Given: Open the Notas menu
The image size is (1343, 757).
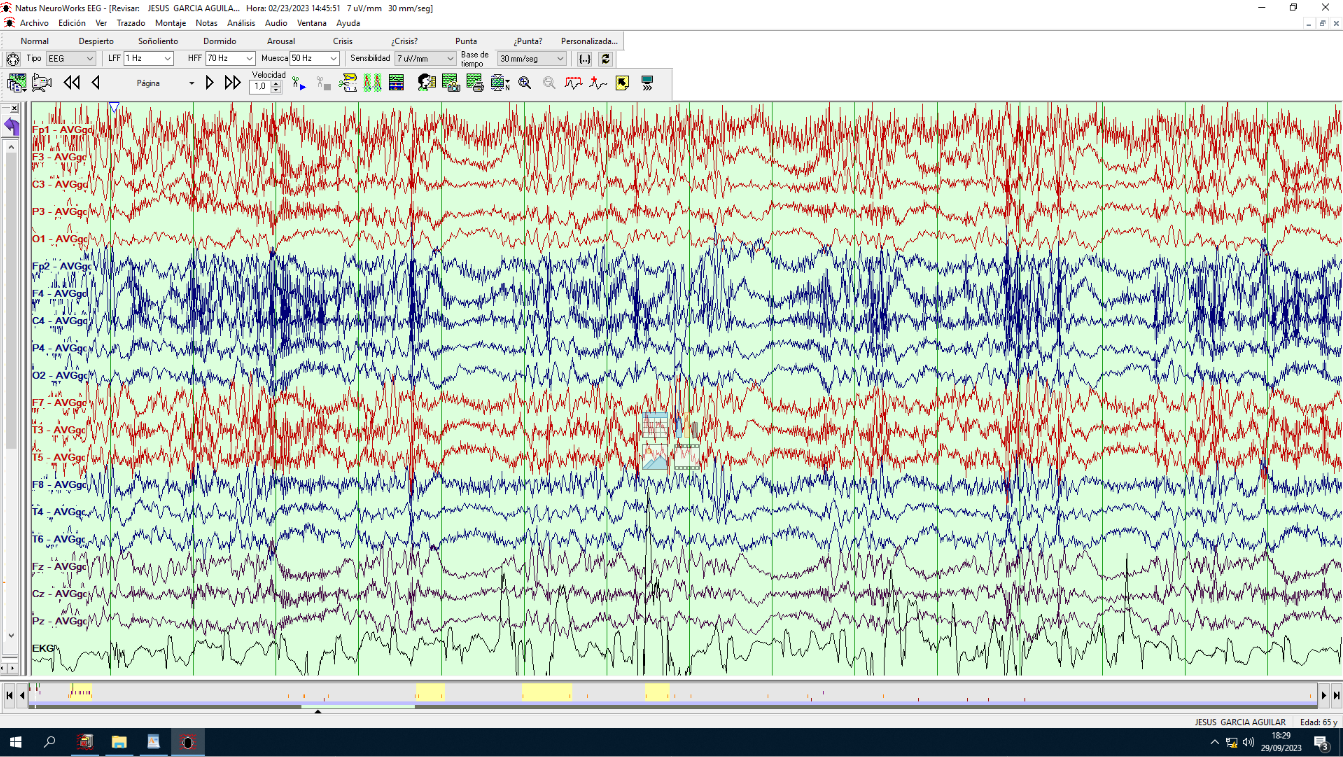Looking at the screenshot, I should pyautogui.click(x=206, y=23).
